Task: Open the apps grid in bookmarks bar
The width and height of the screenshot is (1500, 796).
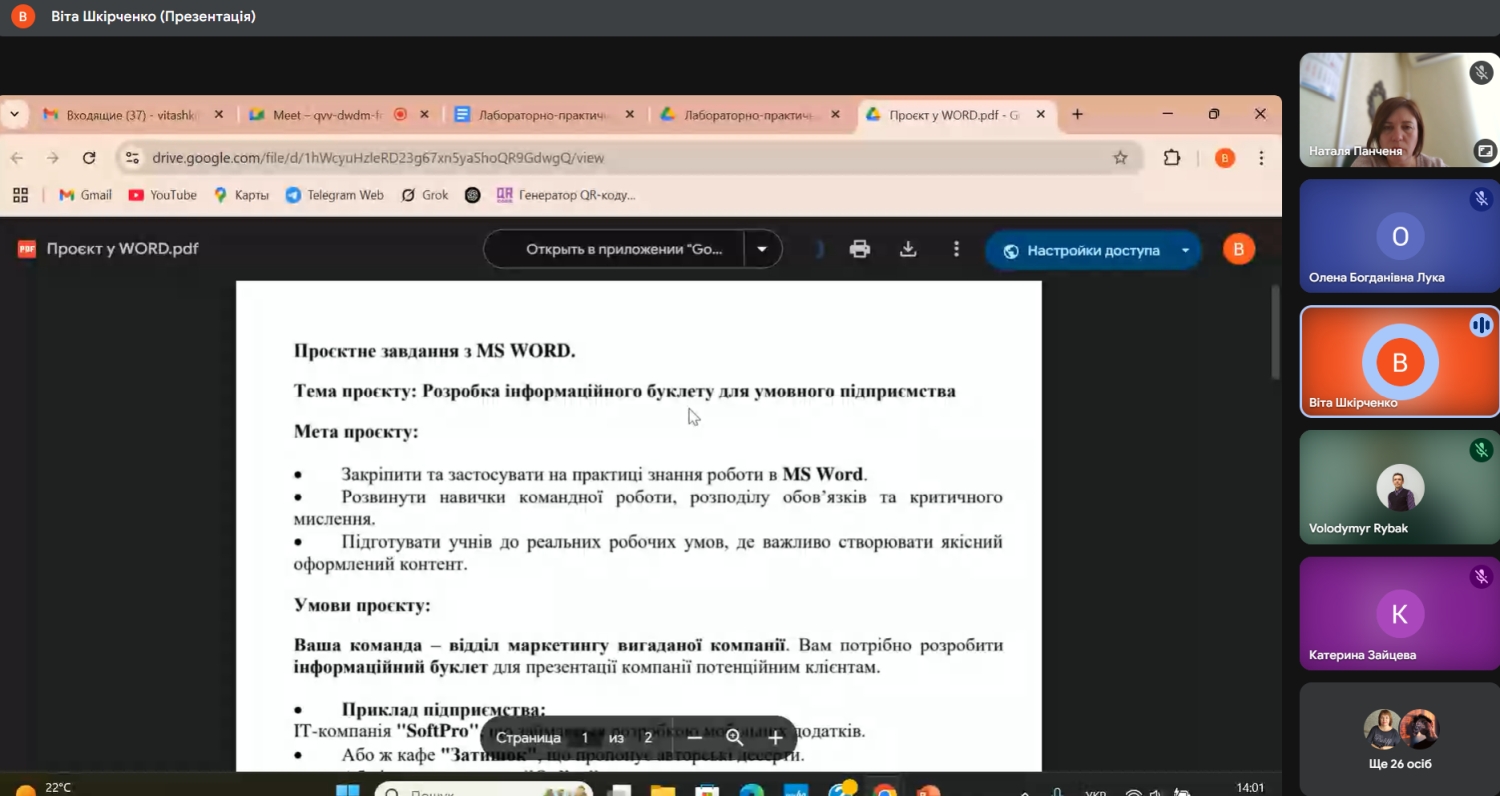Action: point(20,195)
